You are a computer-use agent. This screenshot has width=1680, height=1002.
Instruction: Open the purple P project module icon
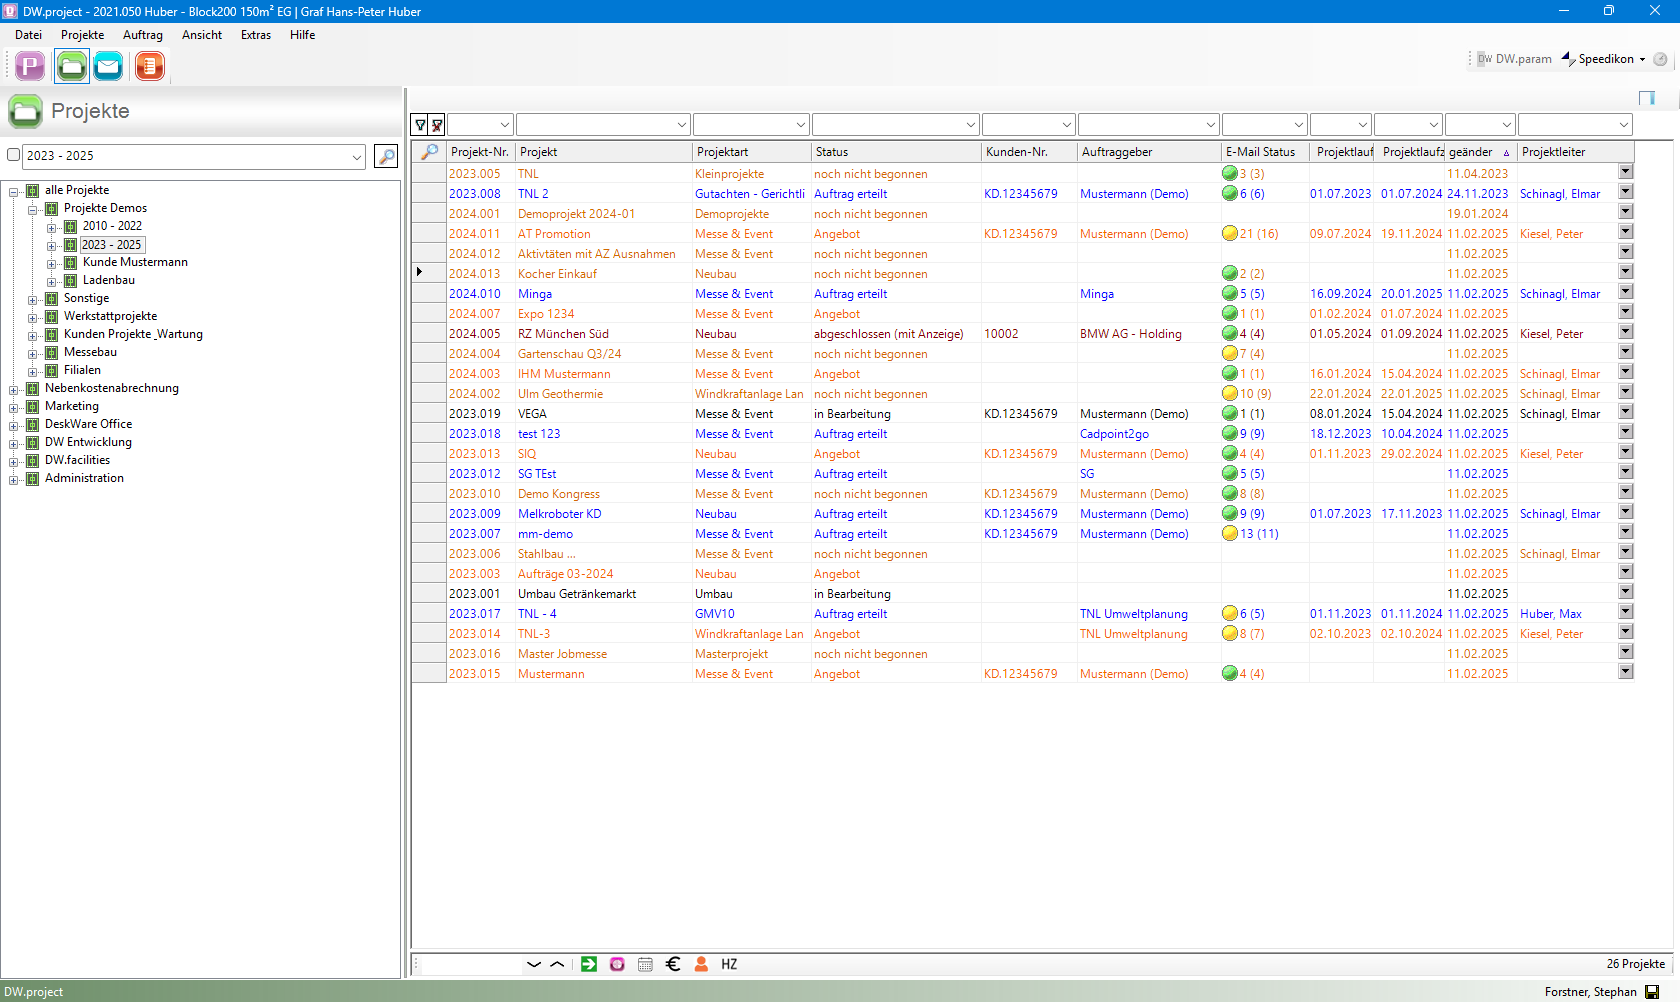[30, 67]
